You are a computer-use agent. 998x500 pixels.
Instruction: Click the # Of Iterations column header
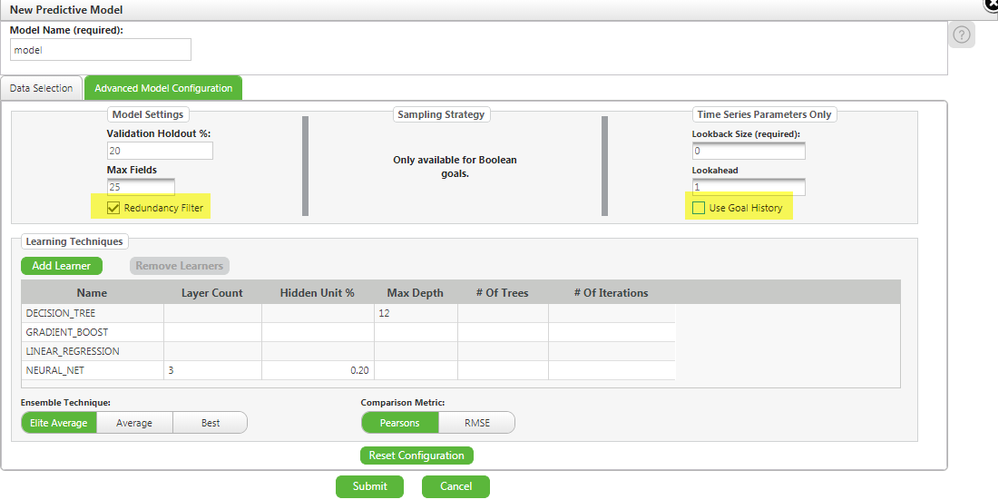click(611, 293)
